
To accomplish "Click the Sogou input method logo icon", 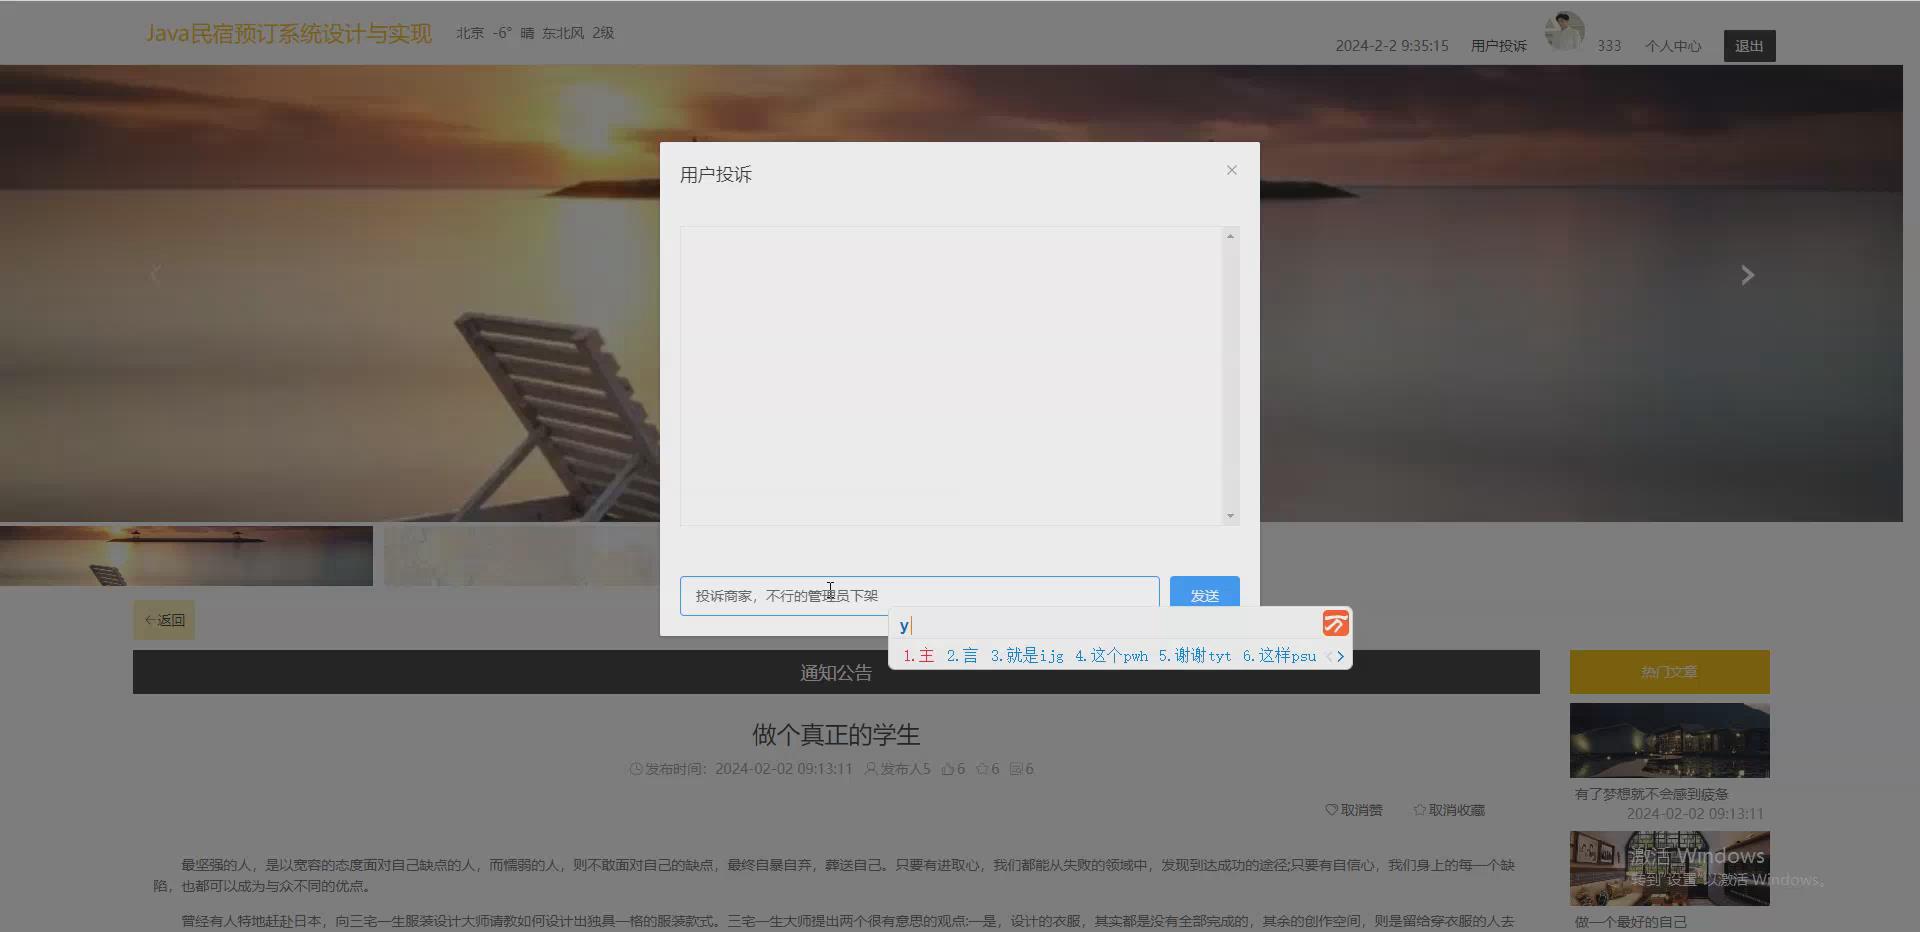I will point(1334,624).
